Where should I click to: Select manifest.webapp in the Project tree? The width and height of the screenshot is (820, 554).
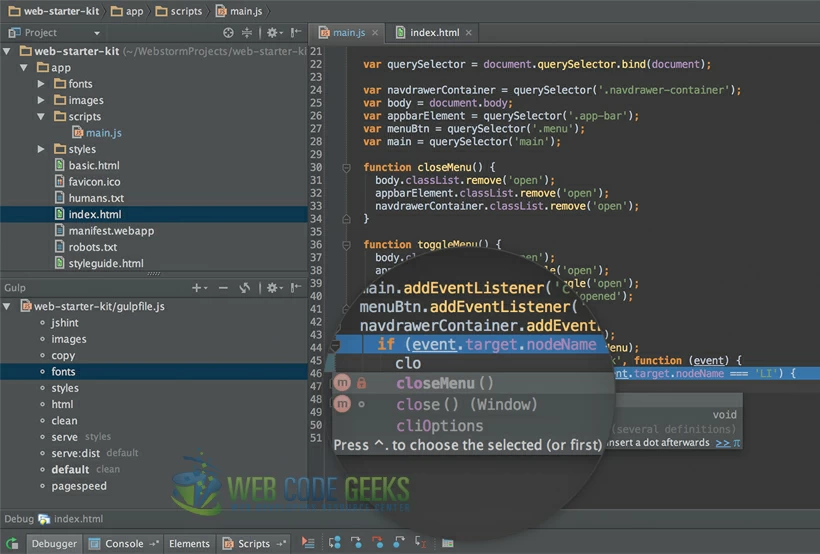point(105,231)
